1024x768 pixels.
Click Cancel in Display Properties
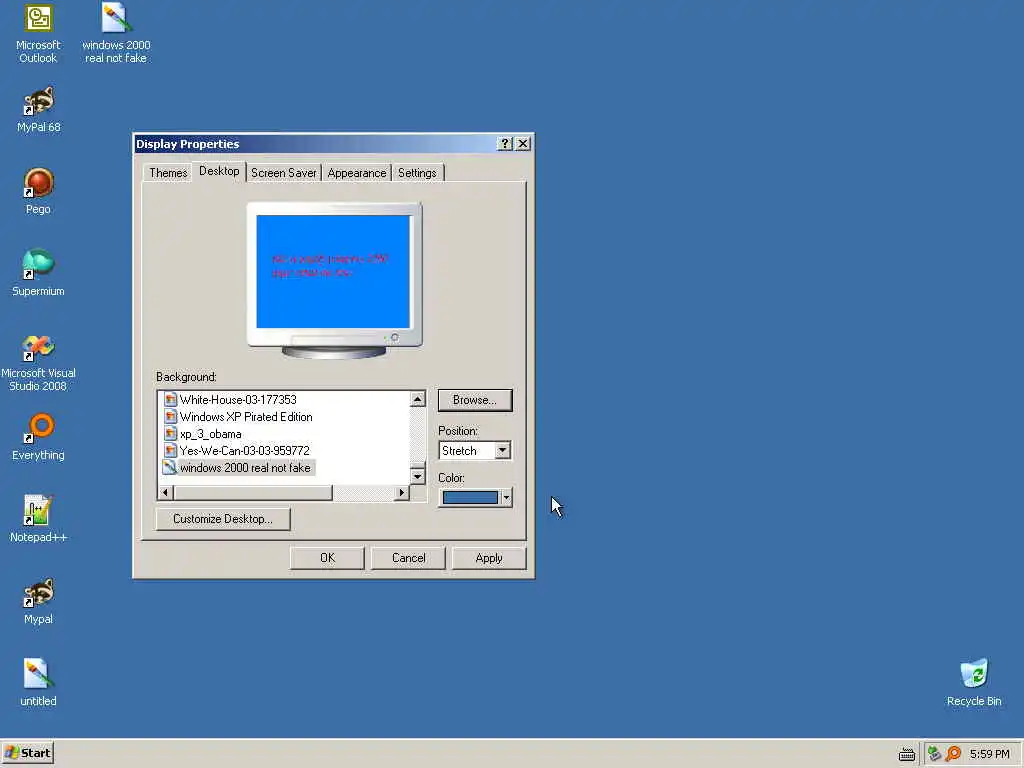408,558
